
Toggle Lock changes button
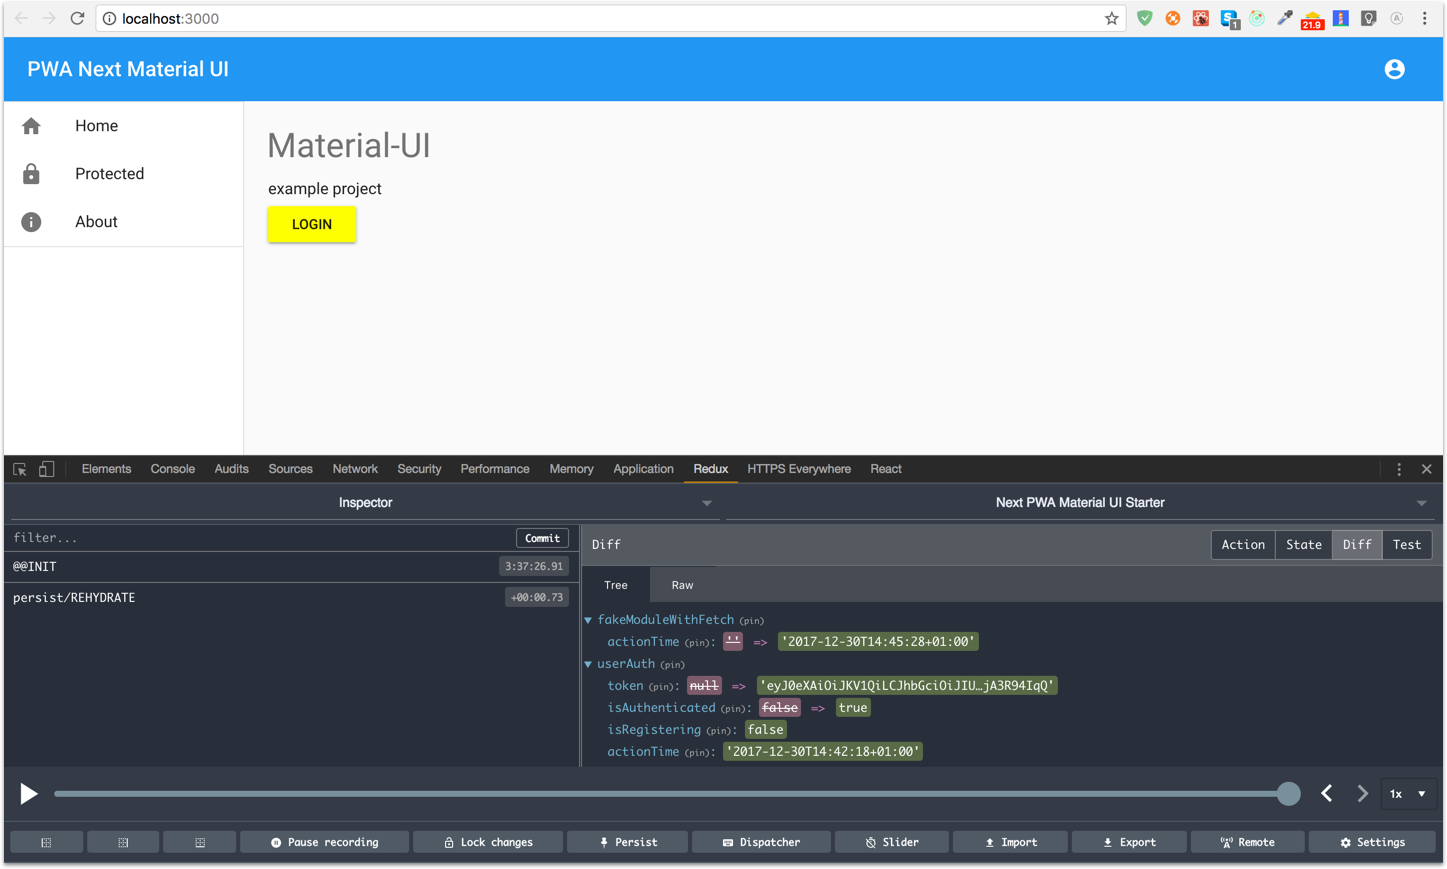[488, 842]
